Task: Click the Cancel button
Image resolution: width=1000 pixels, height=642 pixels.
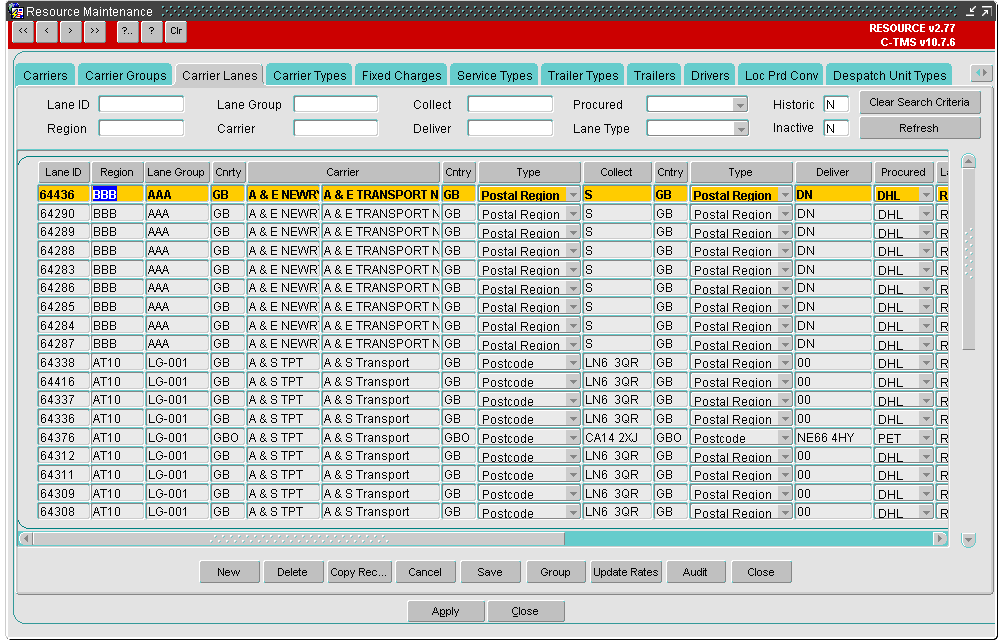Action: (x=425, y=572)
